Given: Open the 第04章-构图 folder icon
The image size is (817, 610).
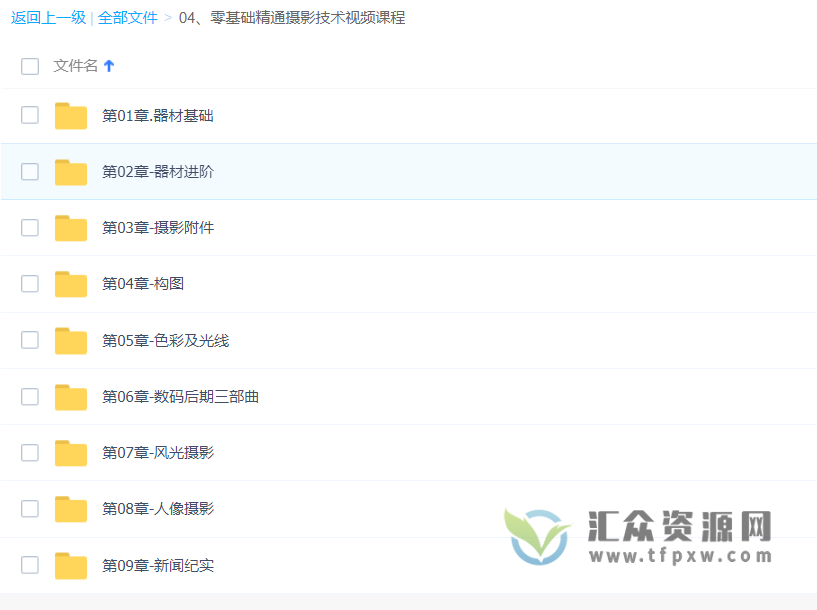Looking at the screenshot, I should click(70, 284).
